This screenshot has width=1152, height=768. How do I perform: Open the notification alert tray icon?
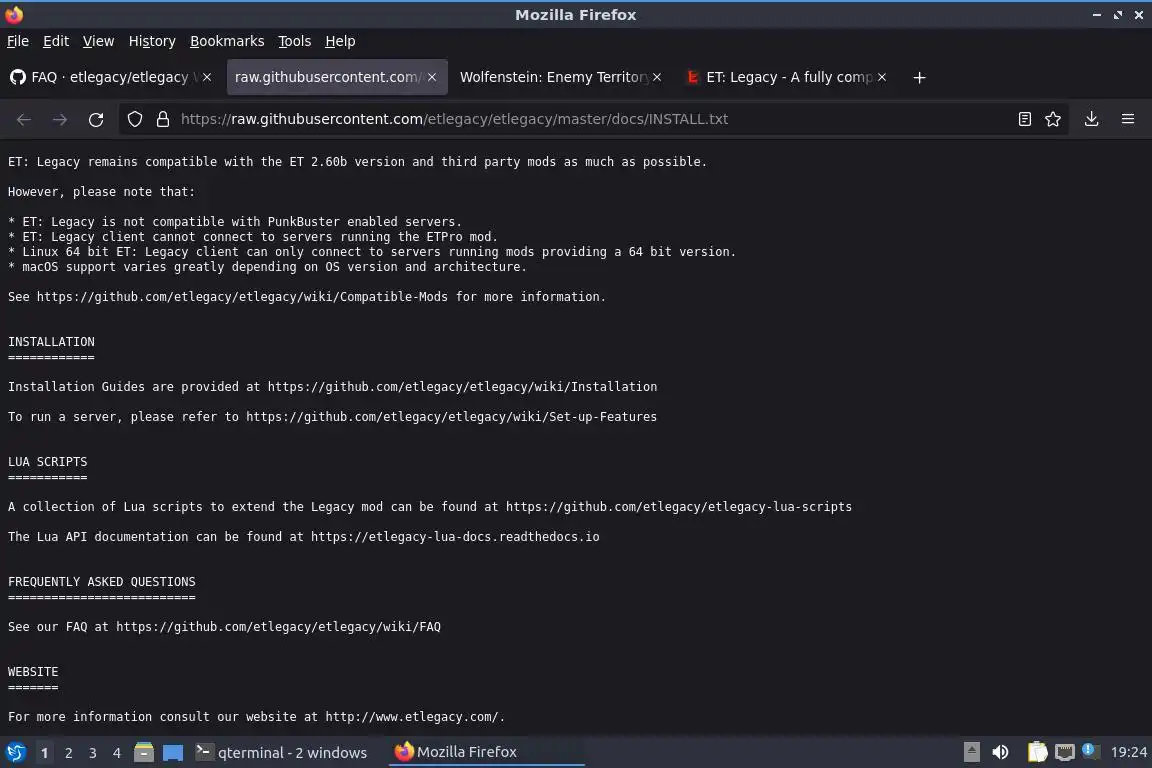point(1090,751)
